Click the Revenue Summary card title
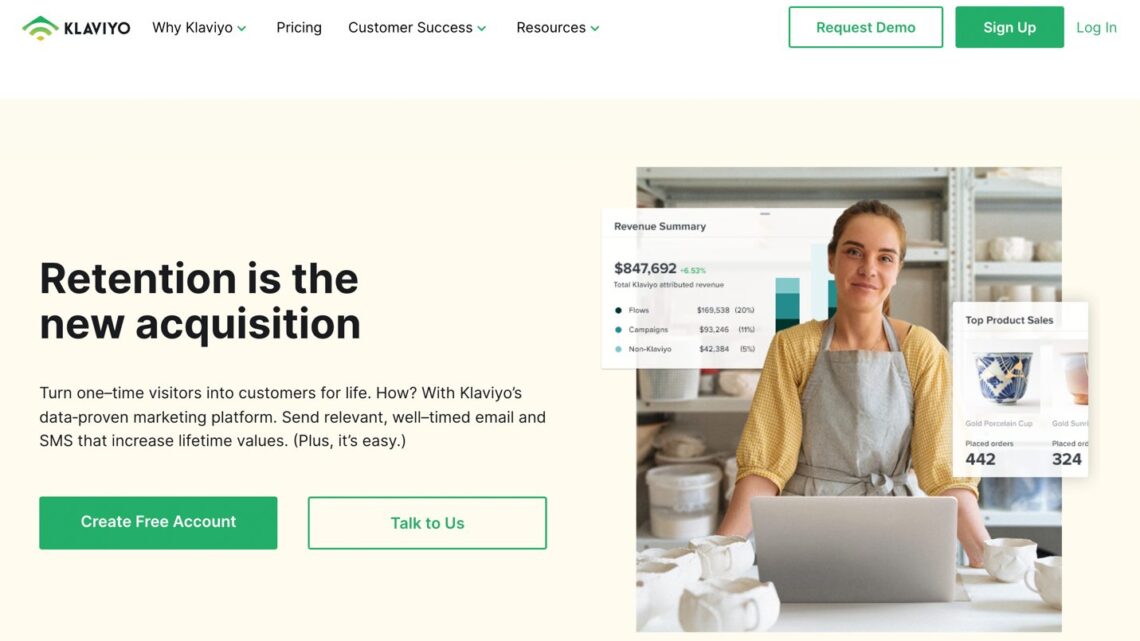1140x641 pixels. point(659,227)
